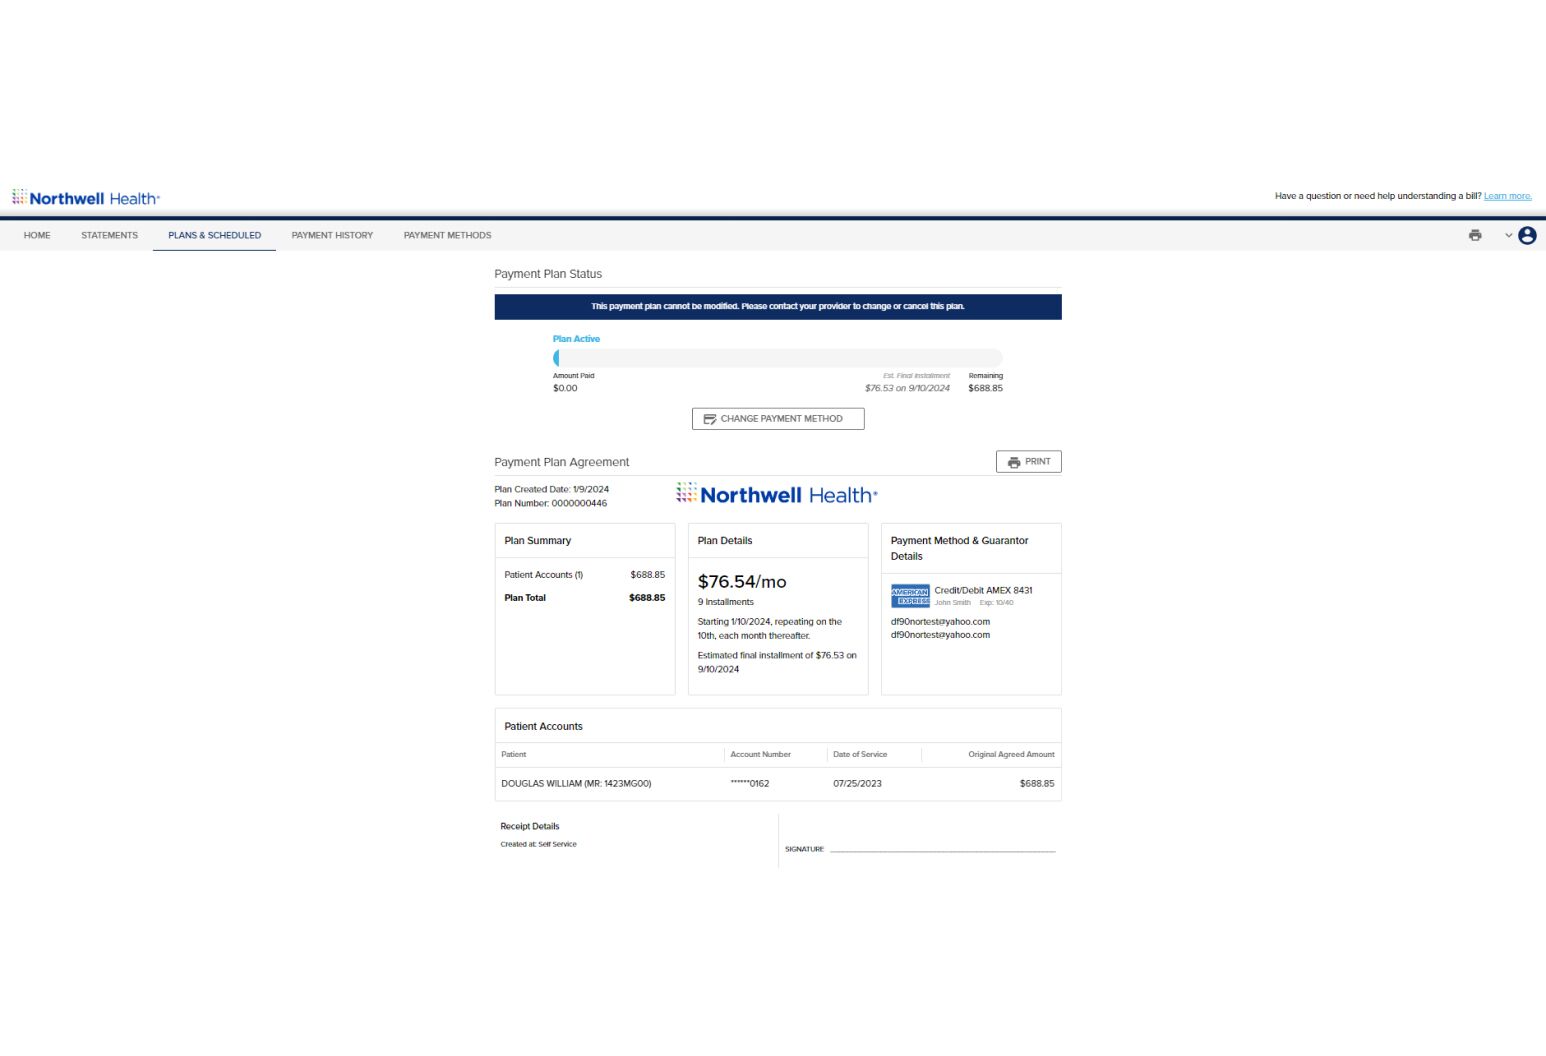Screen dimensions: 1546x1056
Task: Expand the chevron next to the account avatar
Action: point(1506,235)
